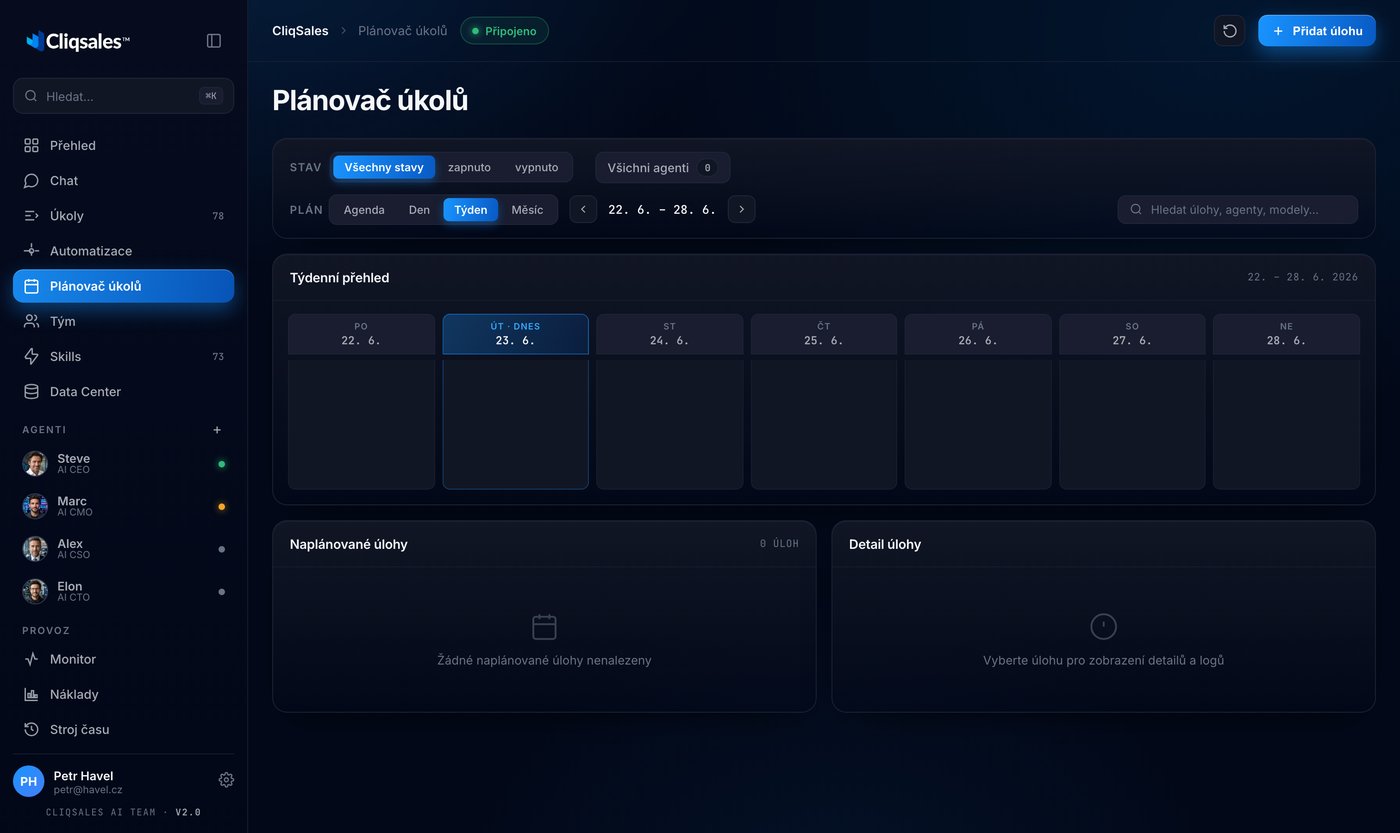Select the ST 24. 6. day header

pos(669,334)
